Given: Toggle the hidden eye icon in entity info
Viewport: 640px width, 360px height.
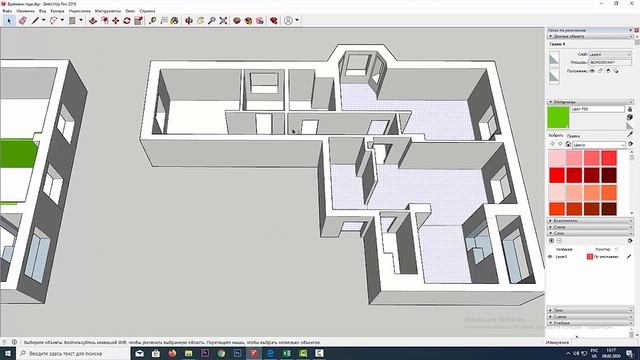Looking at the screenshot, I should 592,71.
